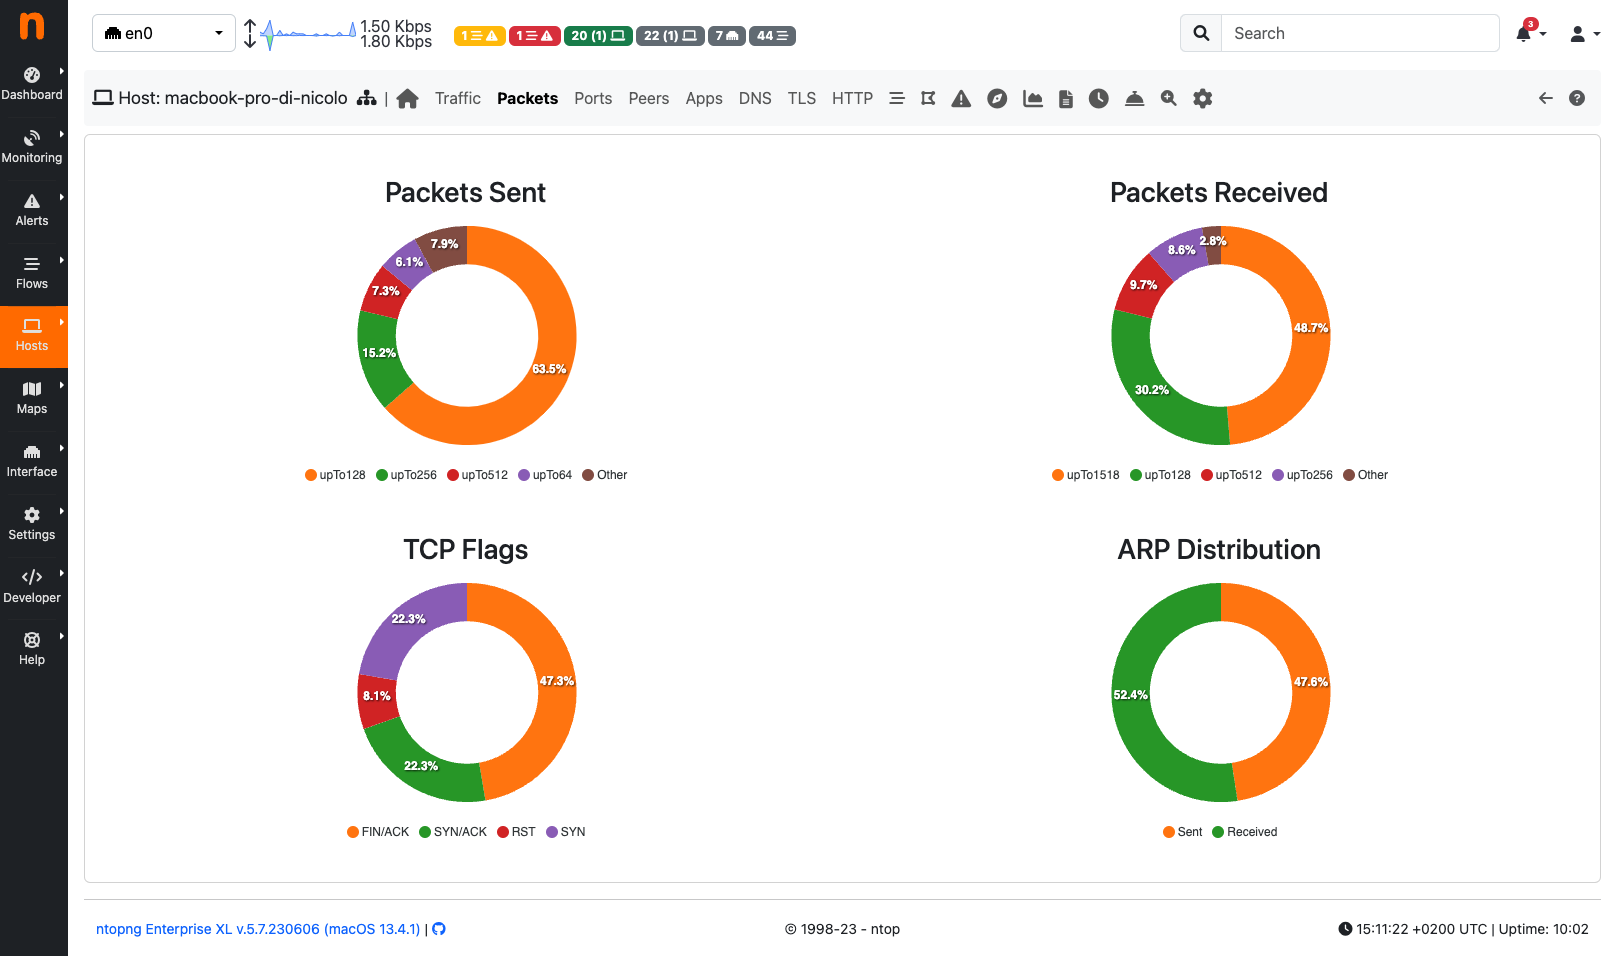This screenshot has width=1613, height=956.
Task: Click the grey 7 devices badge
Action: coord(727,36)
